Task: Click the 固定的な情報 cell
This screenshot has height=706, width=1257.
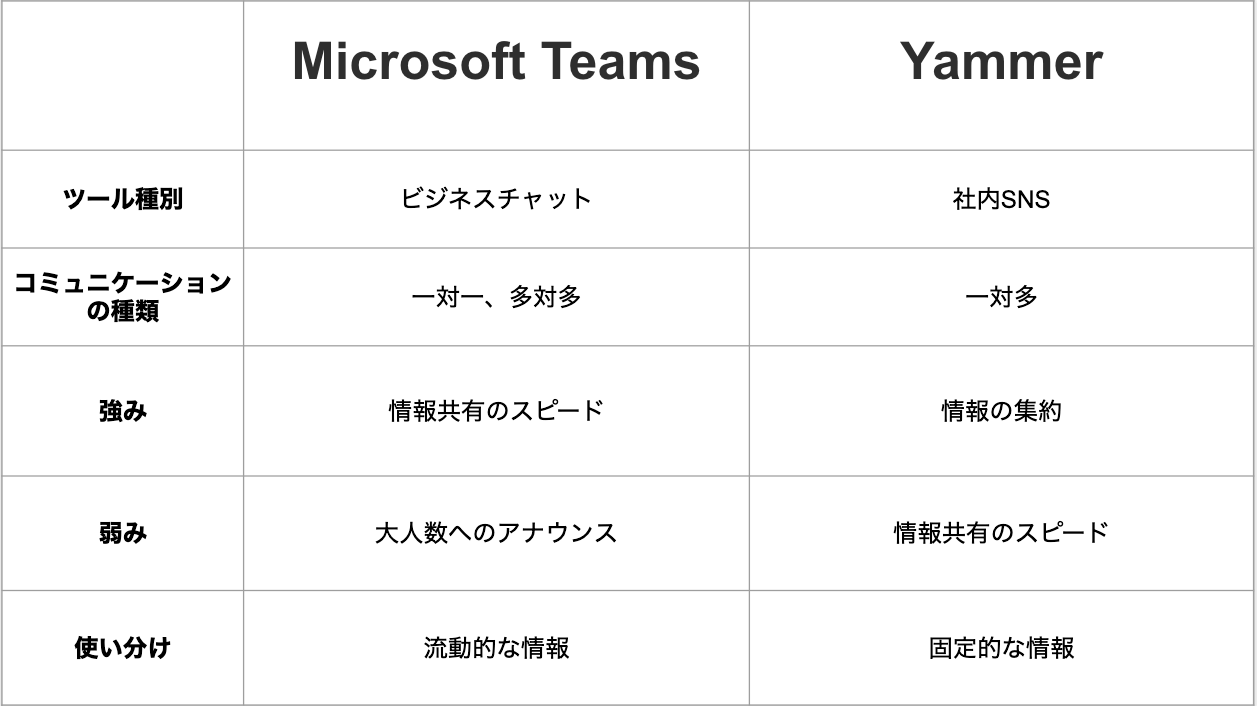Action: point(1001,648)
